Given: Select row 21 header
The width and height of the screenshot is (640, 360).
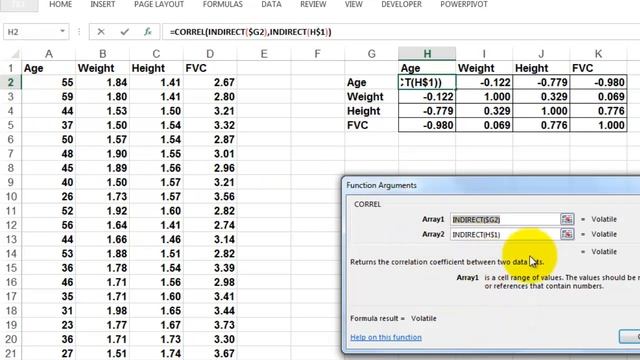Looking at the screenshot, I should [x=11, y=353].
